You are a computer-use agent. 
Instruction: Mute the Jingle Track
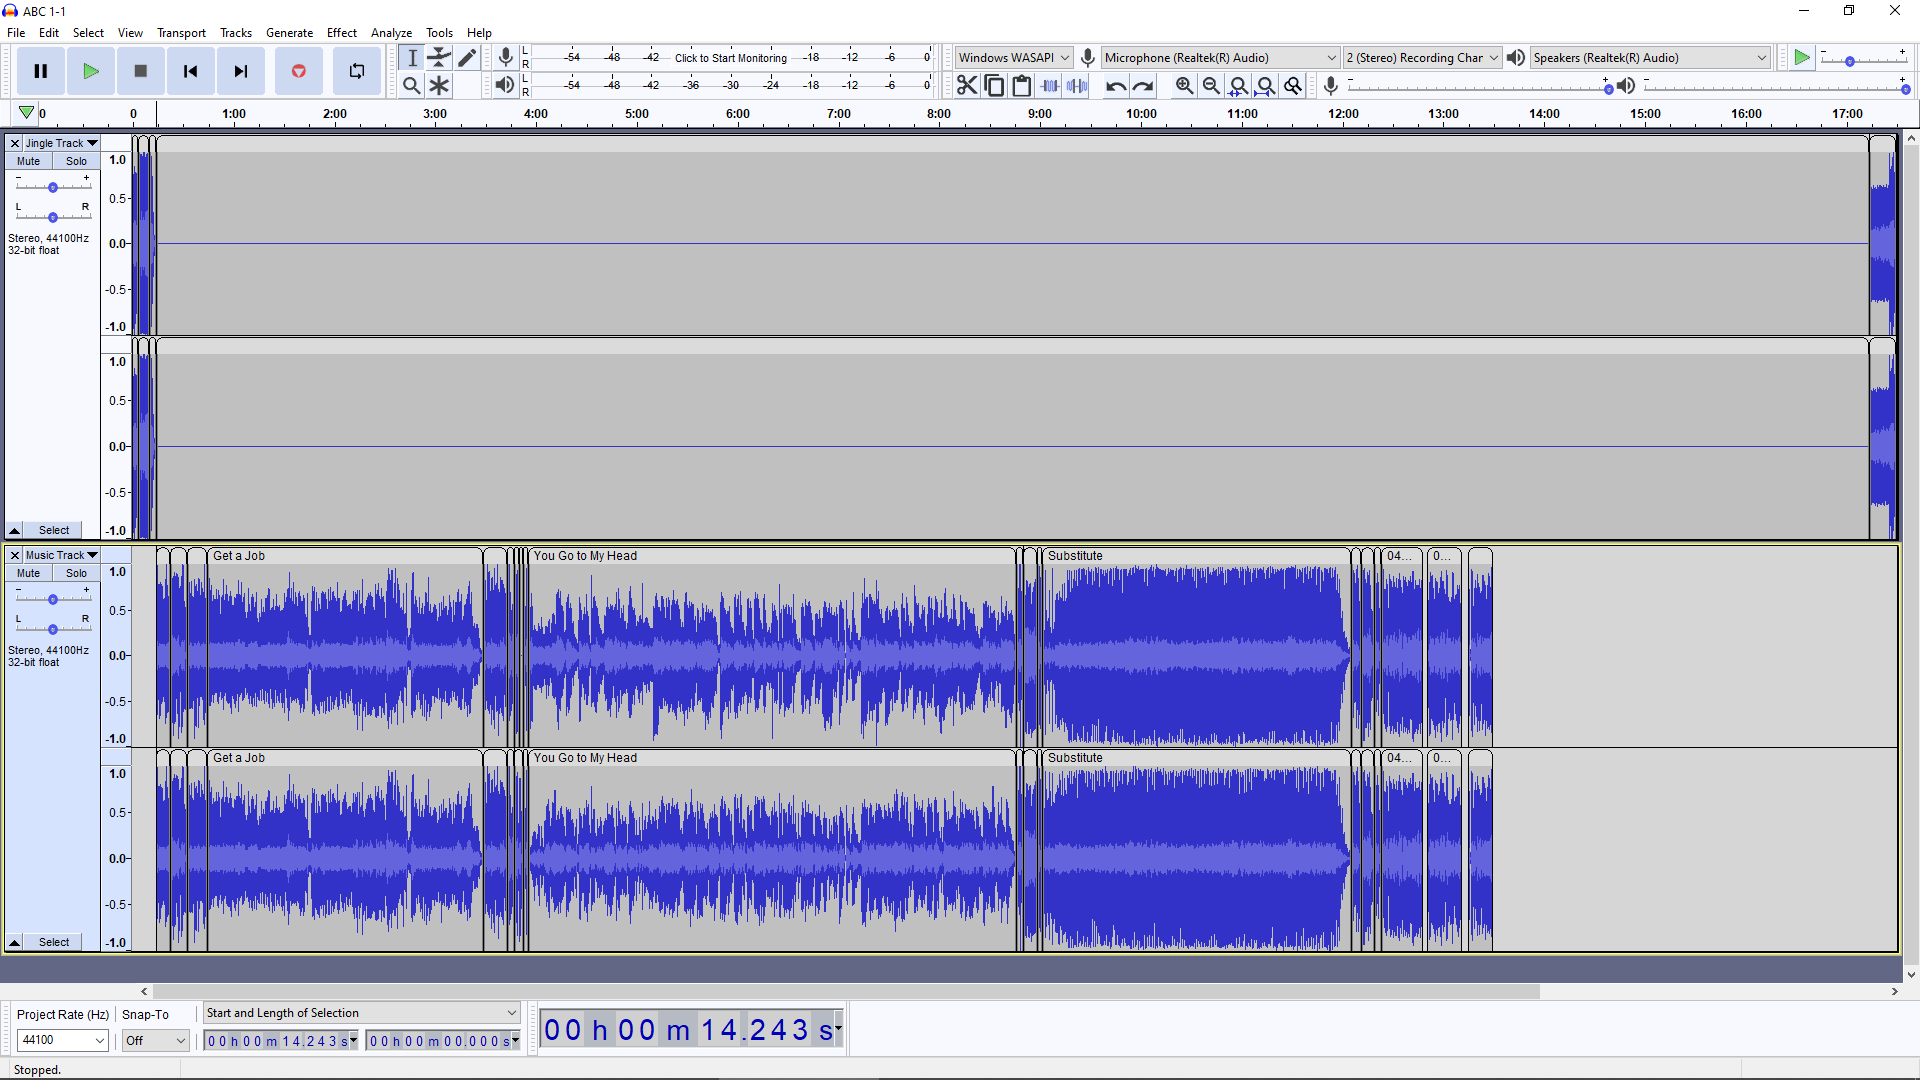[x=29, y=161]
